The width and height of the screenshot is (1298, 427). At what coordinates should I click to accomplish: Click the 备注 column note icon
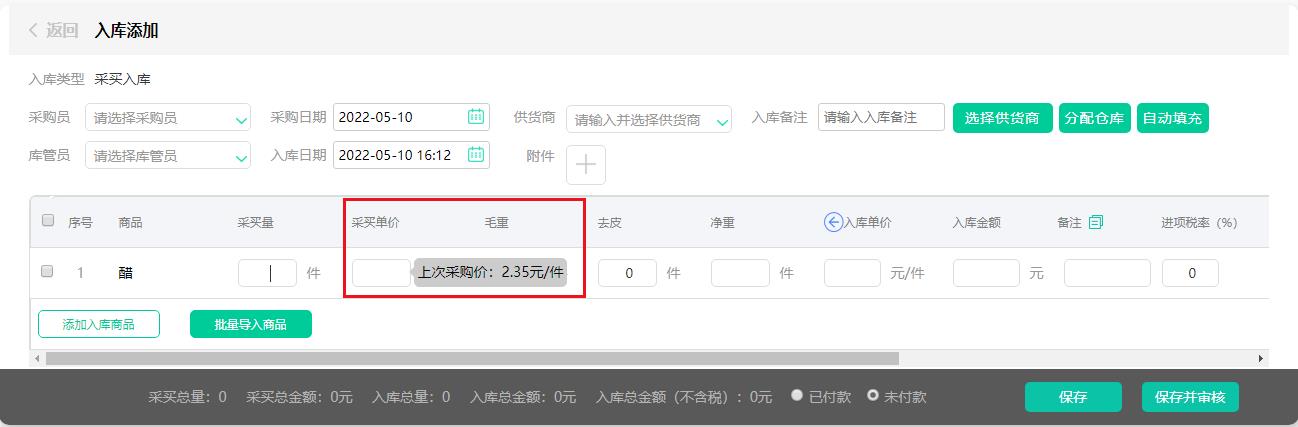1095,222
